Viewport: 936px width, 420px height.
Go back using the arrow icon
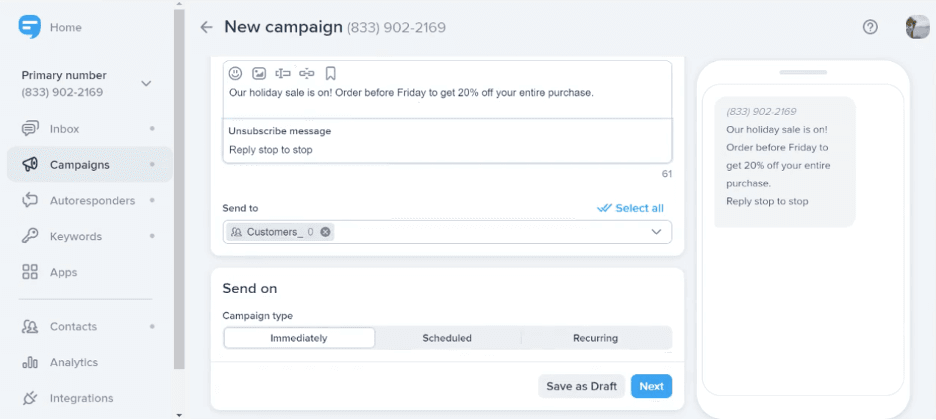(207, 27)
